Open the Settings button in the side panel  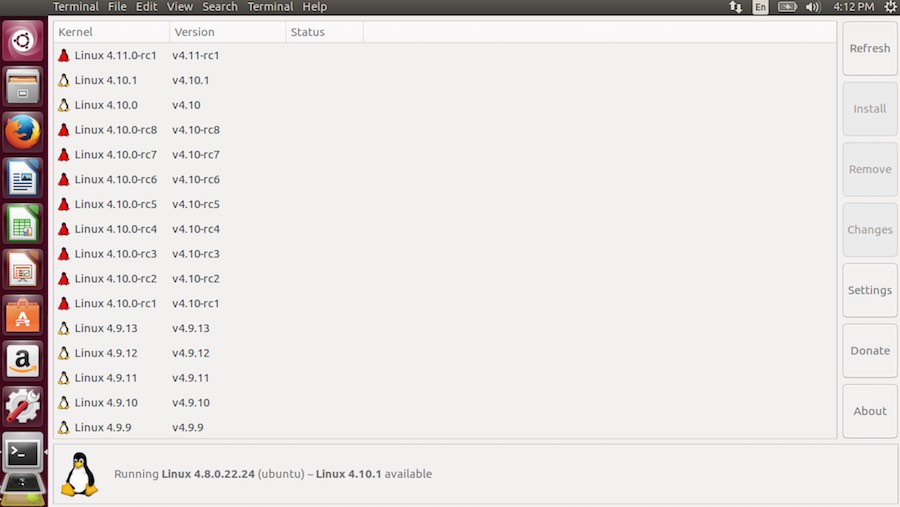point(869,290)
